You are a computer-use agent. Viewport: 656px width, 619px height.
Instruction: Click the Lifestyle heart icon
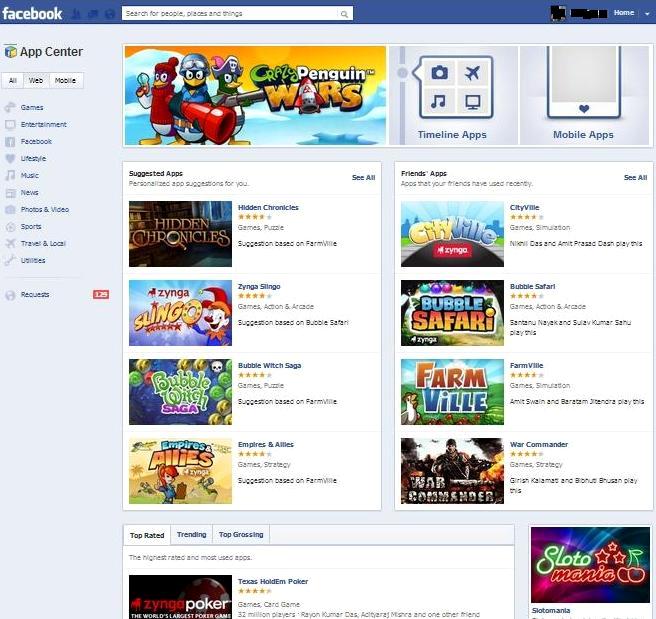point(10,159)
